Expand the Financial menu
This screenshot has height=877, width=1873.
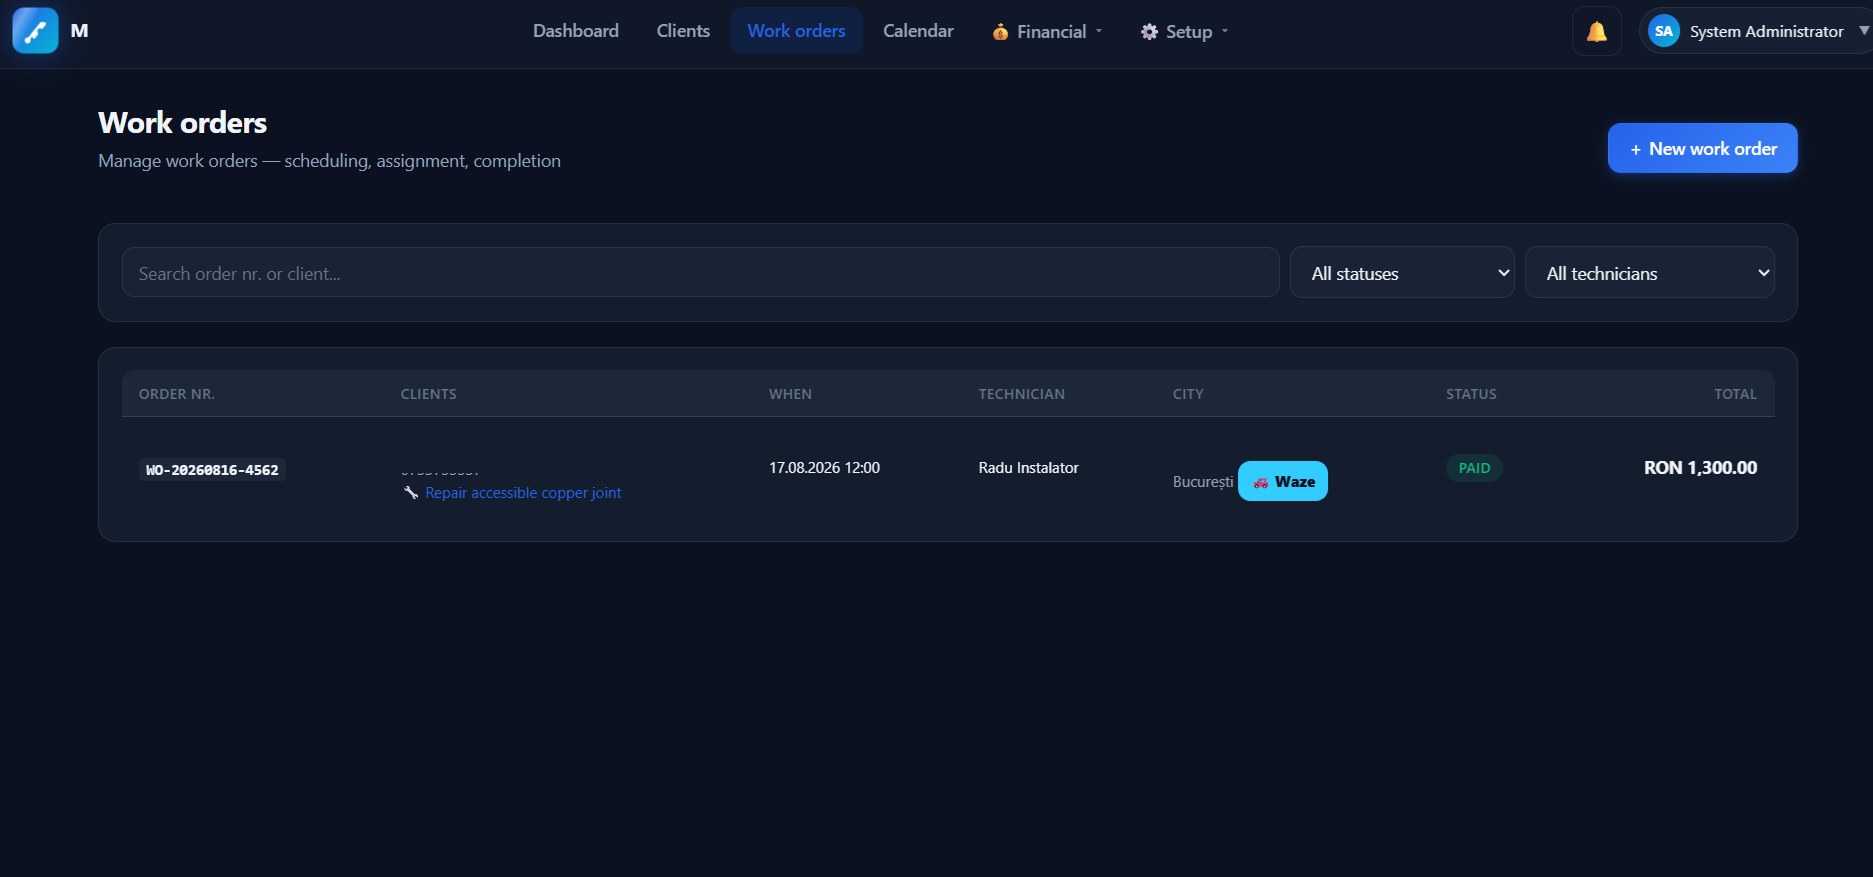click(1048, 31)
